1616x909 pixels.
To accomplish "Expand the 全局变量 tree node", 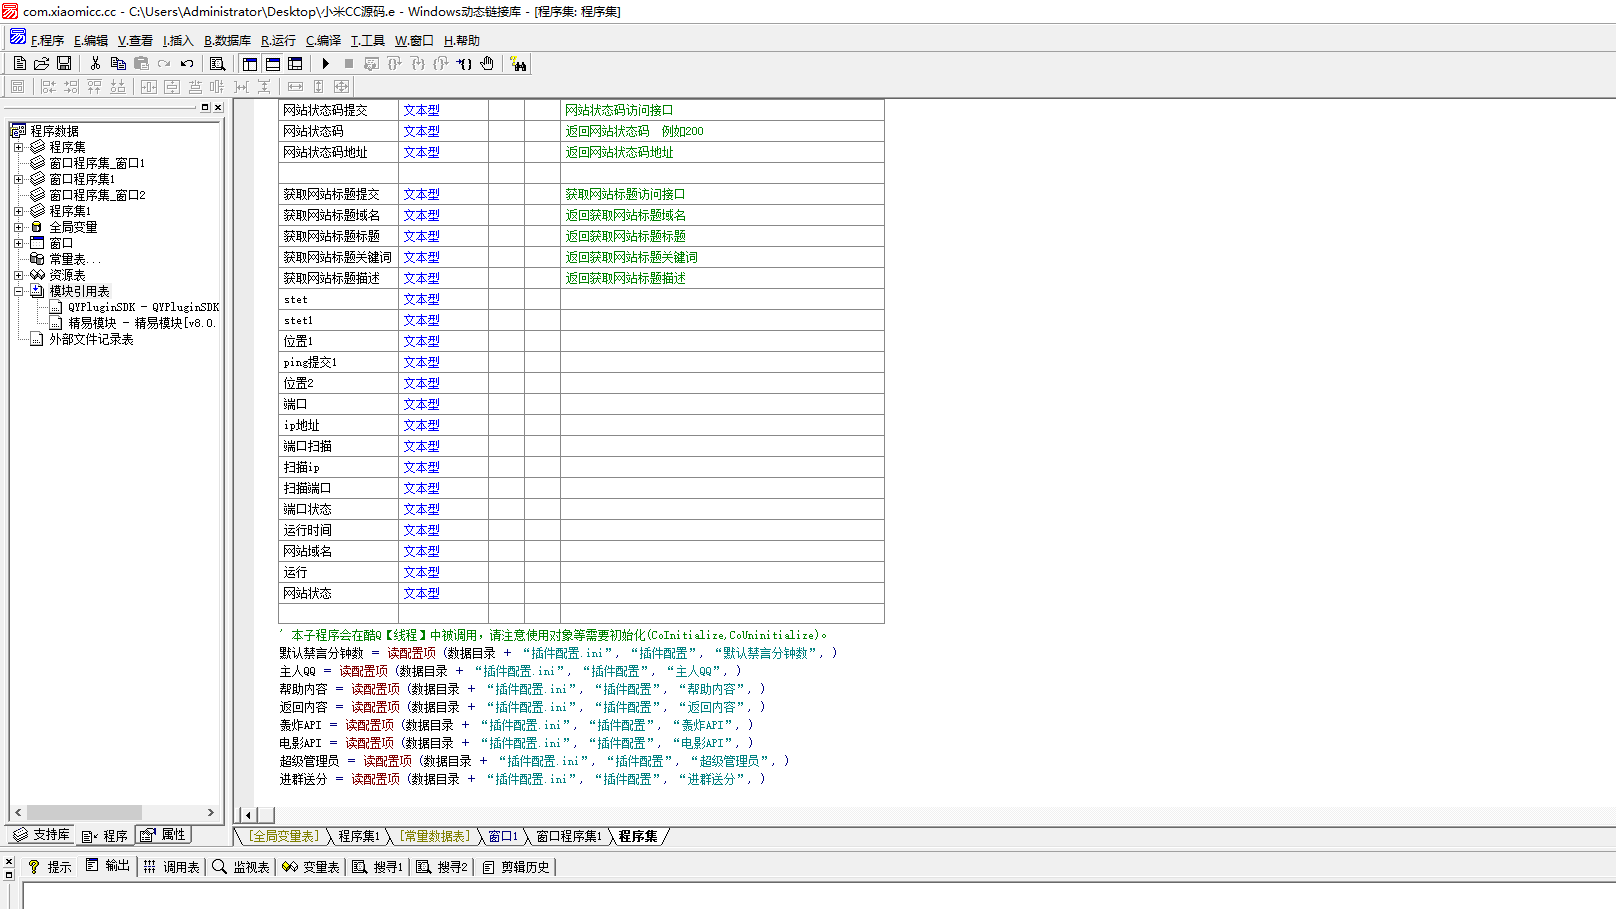I will (18, 227).
